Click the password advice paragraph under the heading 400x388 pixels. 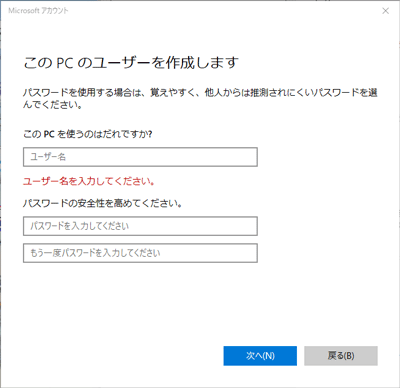(x=200, y=98)
